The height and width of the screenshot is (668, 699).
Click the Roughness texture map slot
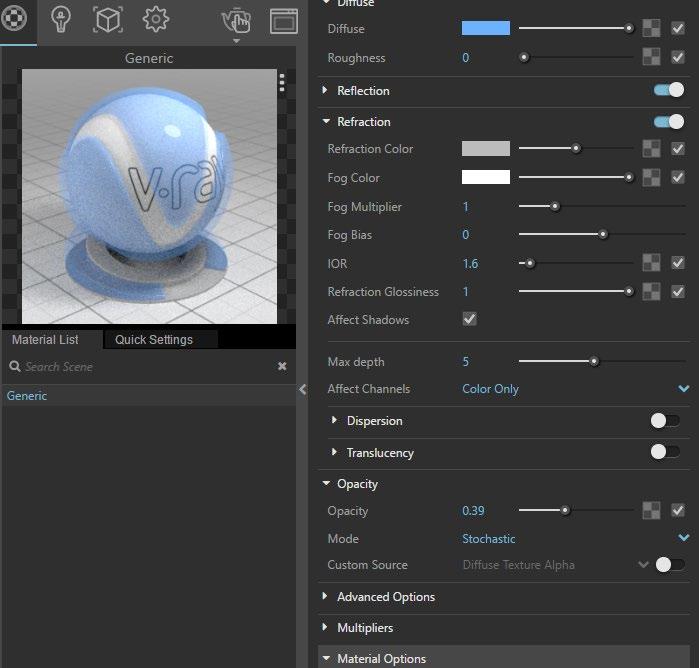(651, 57)
